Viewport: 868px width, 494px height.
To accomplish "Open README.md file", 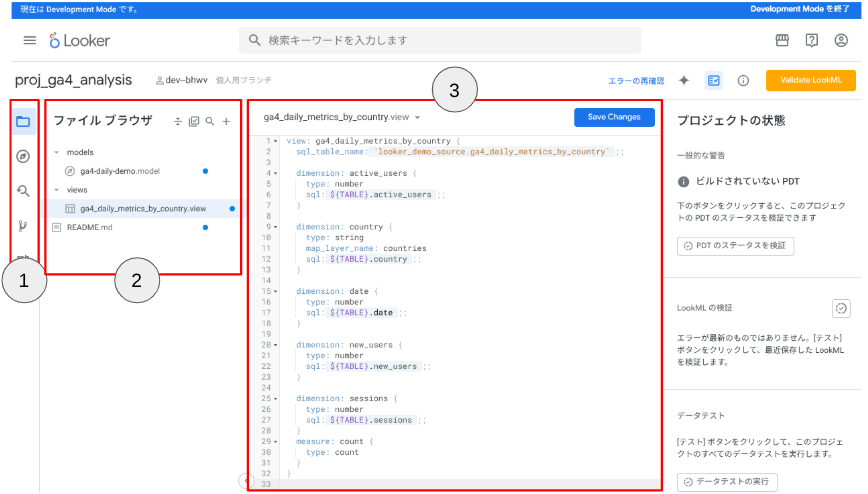I will coord(89,228).
